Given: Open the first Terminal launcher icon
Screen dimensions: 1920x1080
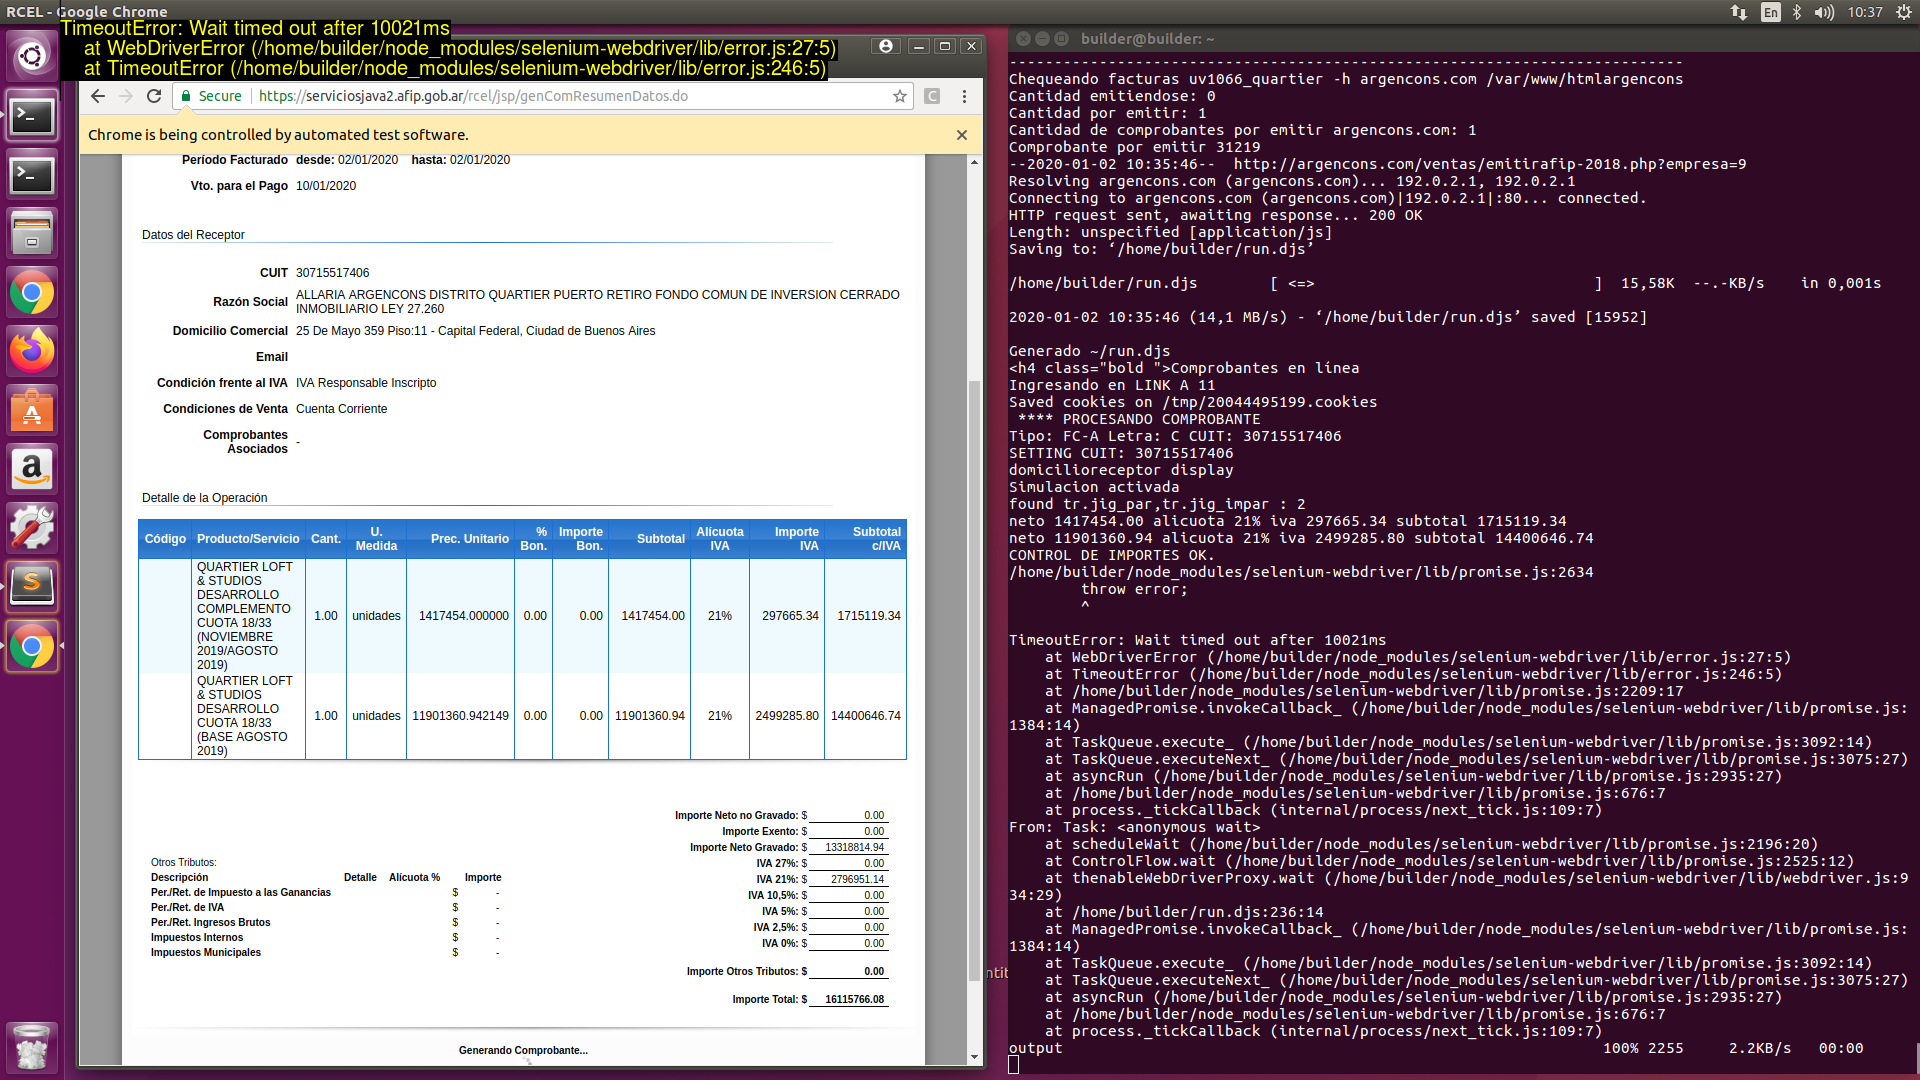Looking at the screenshot, I should click(32, 117).
